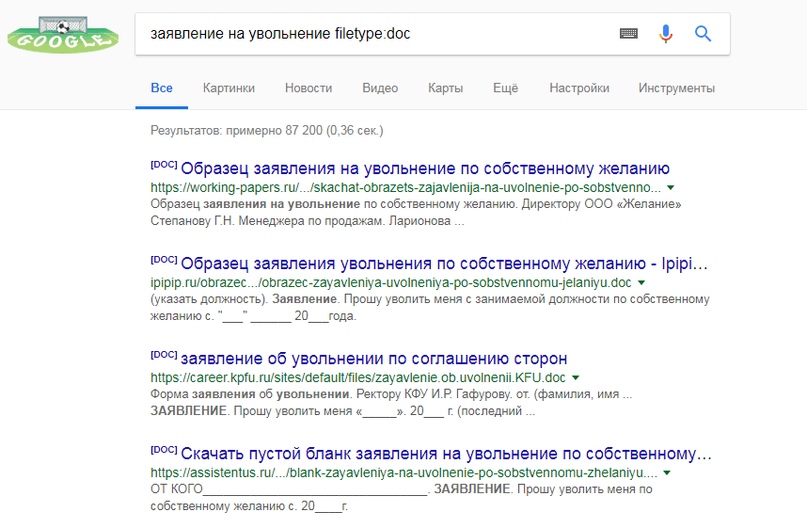Click the magnifying glass search button
The width and height of the screenshot is (807, 528).
tap(703, 34)
